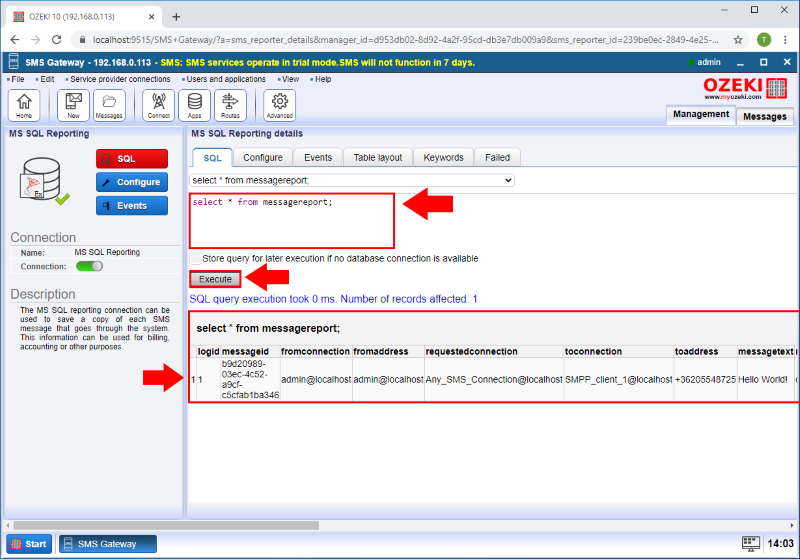View site information icon in address bar
Screen dimensions: 800x559
pos(82,40)
